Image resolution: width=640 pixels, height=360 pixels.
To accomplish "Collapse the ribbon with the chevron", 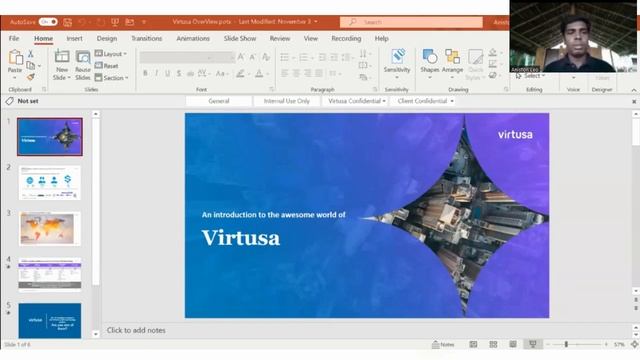I will (x=634, y=90).
